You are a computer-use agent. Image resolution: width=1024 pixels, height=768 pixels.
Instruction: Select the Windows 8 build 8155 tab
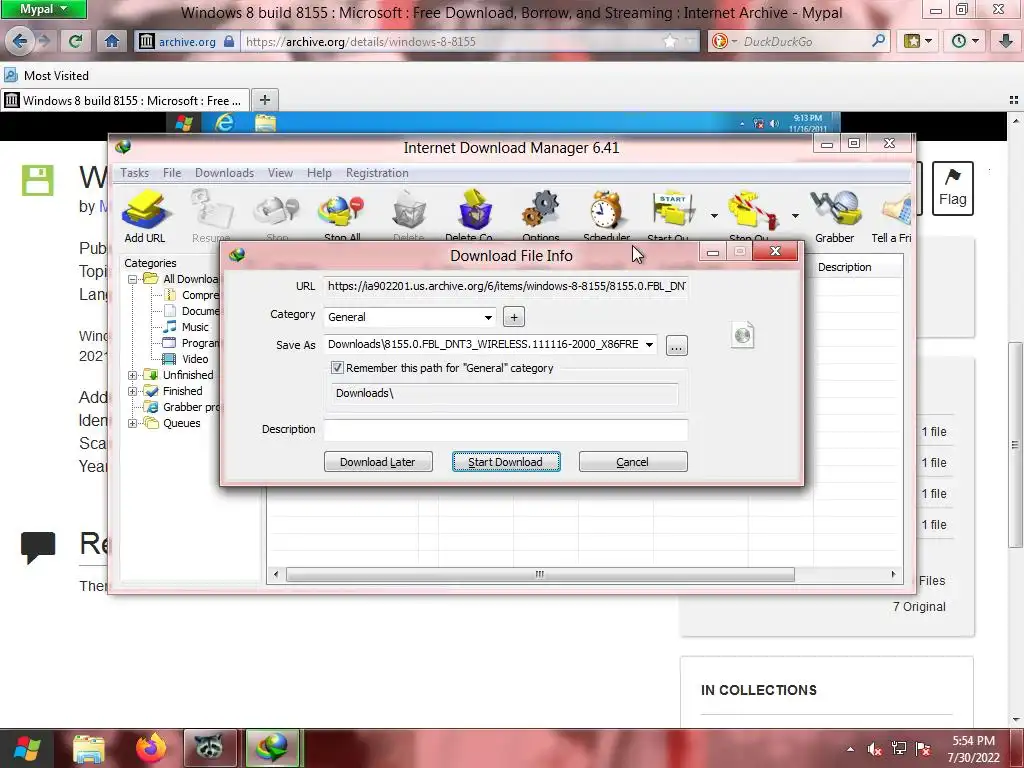[x=125, y=101]
